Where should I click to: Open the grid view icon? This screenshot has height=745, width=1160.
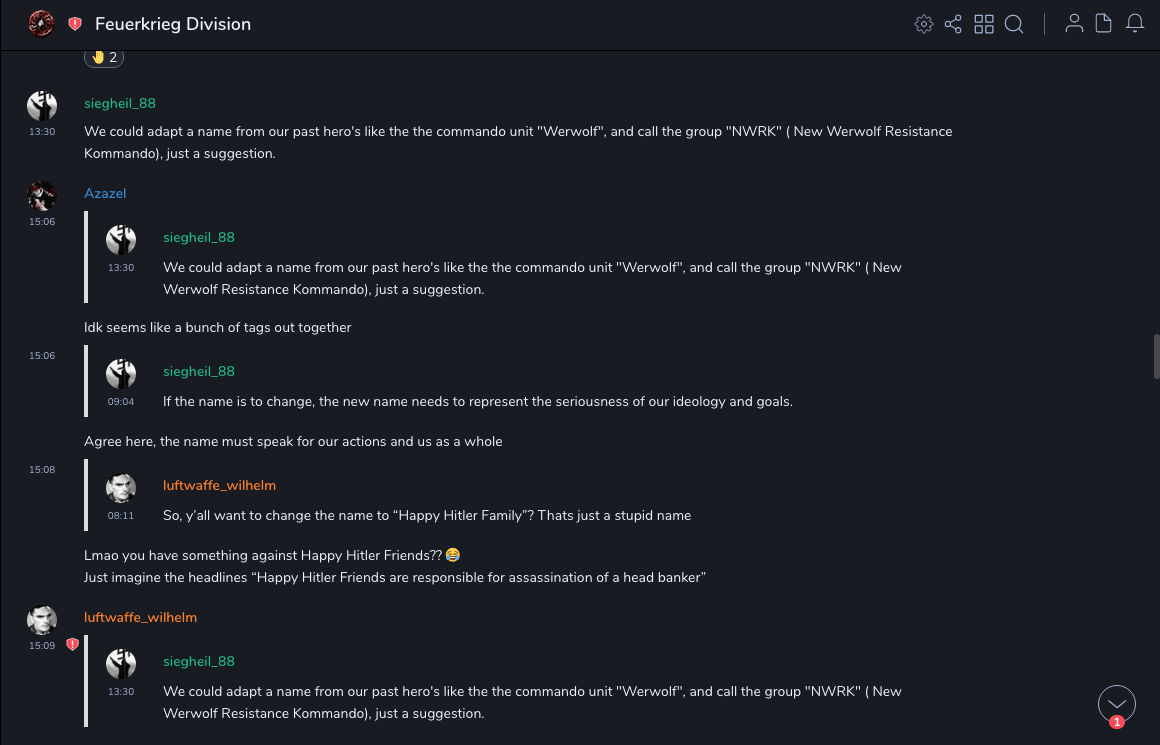coord(984,24)
